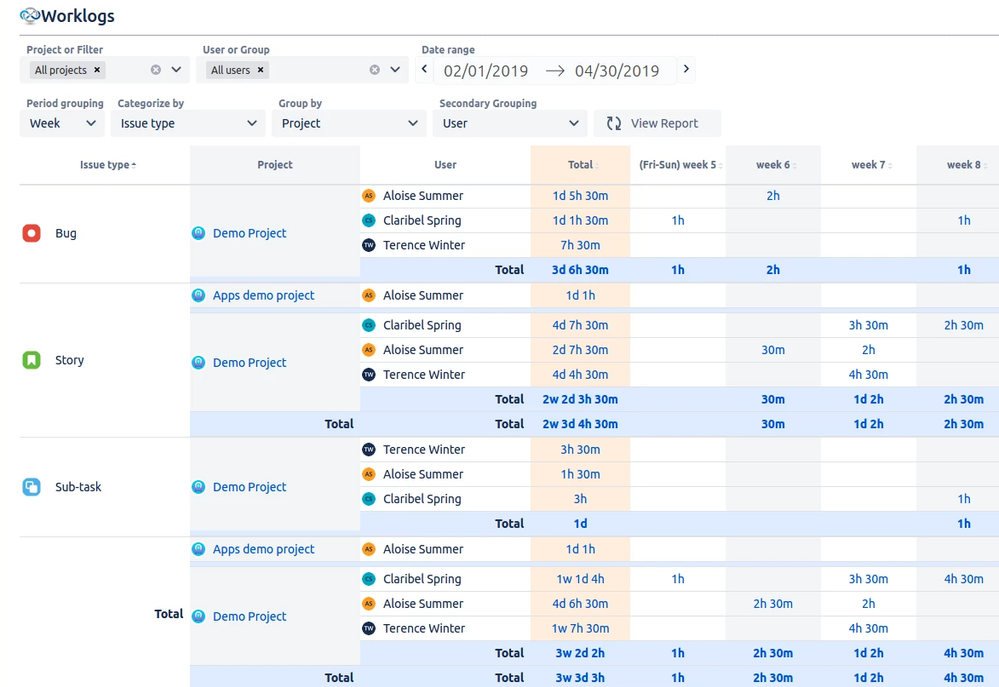This screenshot has width=999, height=687.
Task: Click the red Bug issue type icon
Action: coord(30,233)
